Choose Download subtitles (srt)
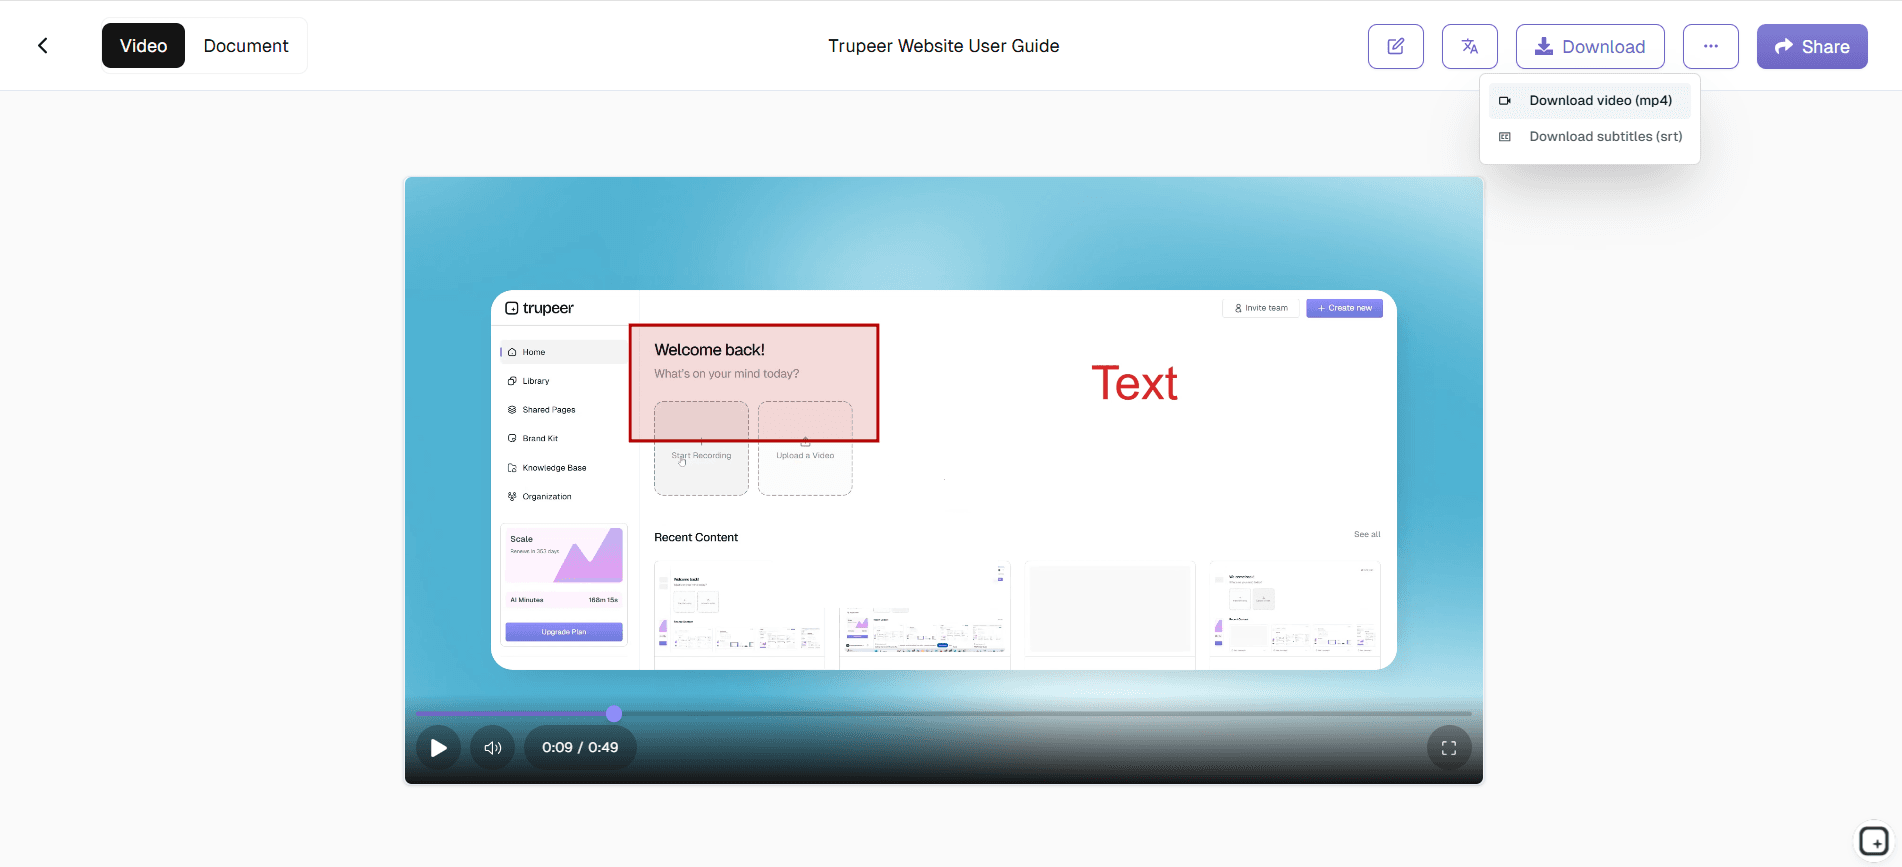 [x=1589, y=136]
